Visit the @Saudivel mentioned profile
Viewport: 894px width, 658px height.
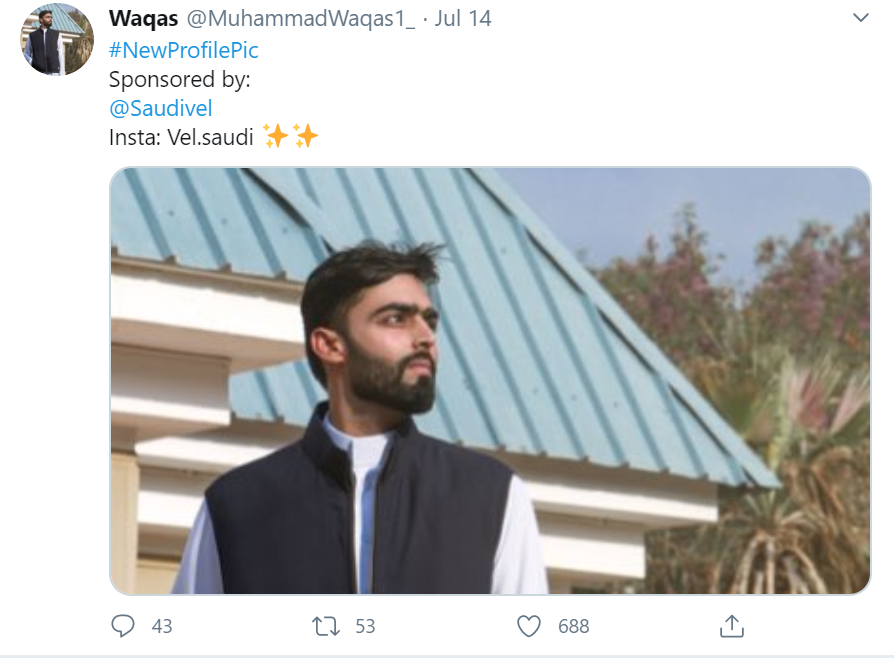[161, 108]
